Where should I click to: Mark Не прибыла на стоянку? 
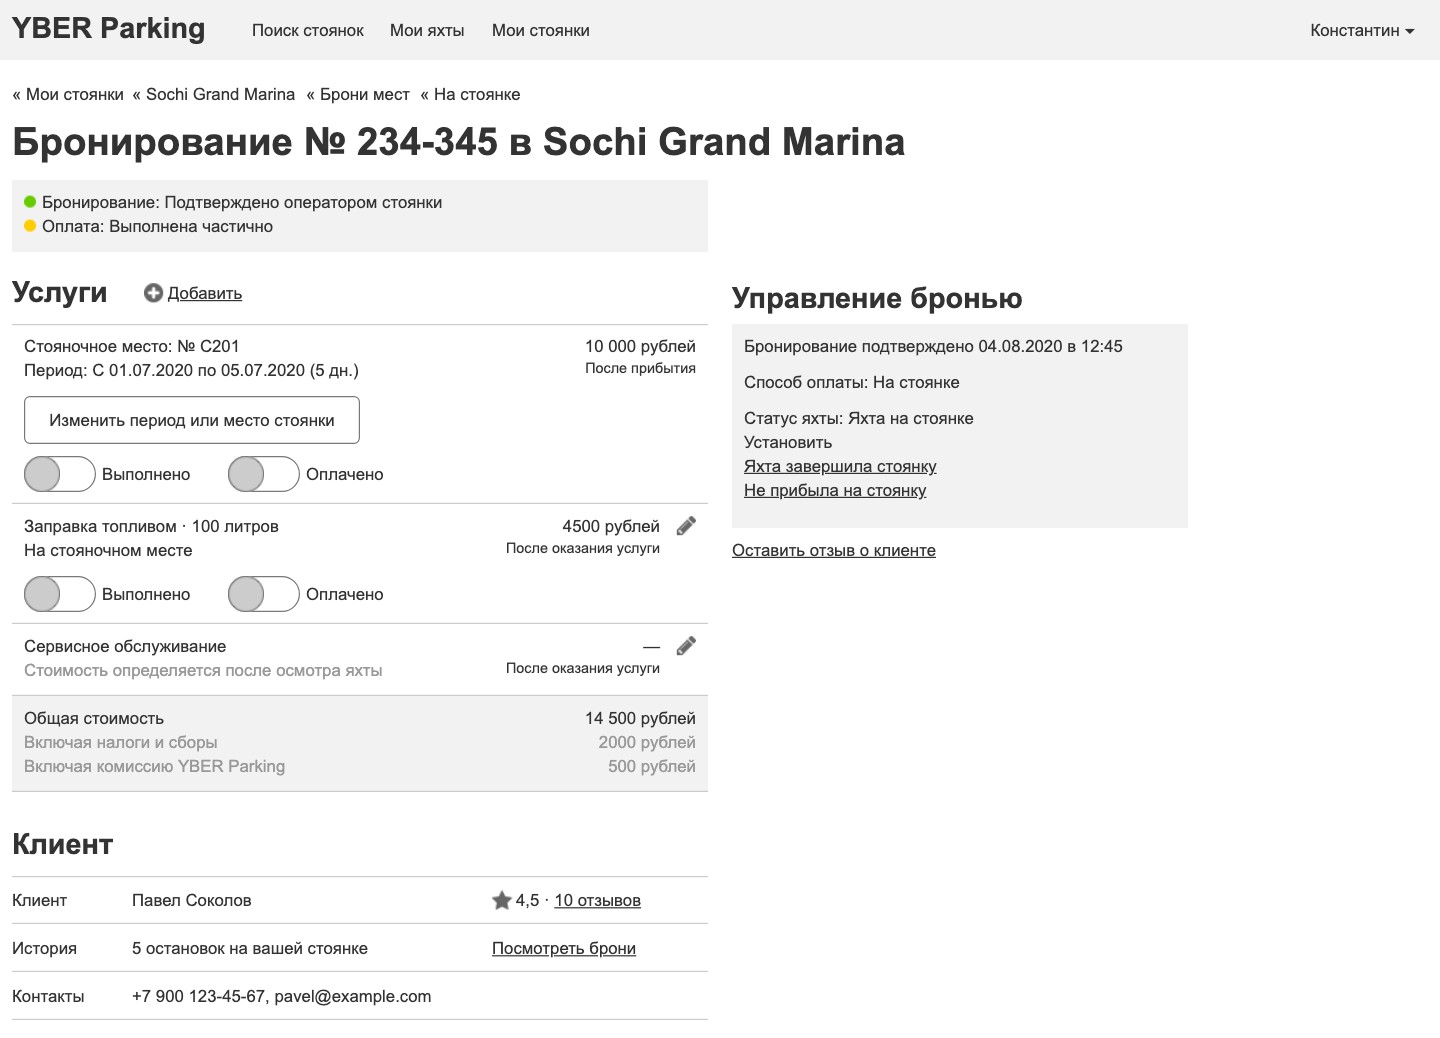click(x=835, y=490)
